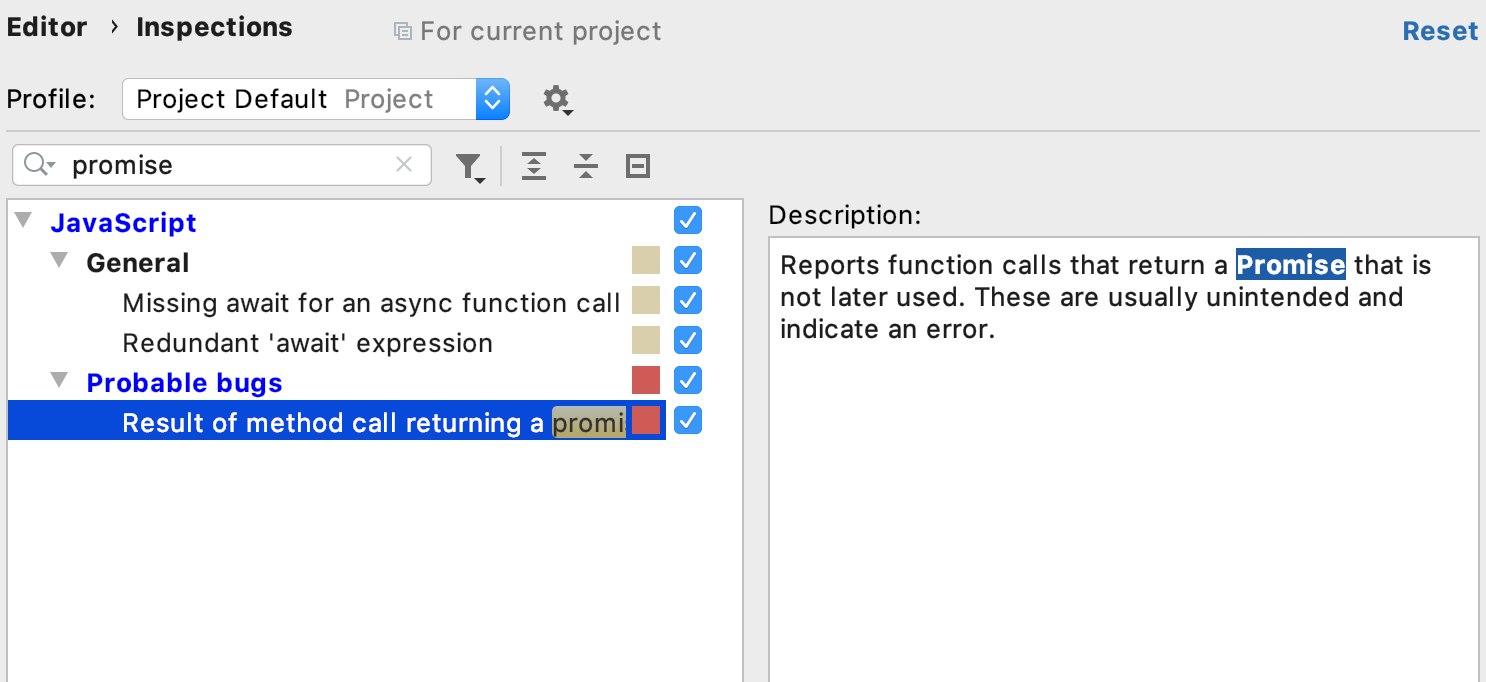Clear the promise search text
Viewport: 1486px width, 682px height.
(404, 165)
